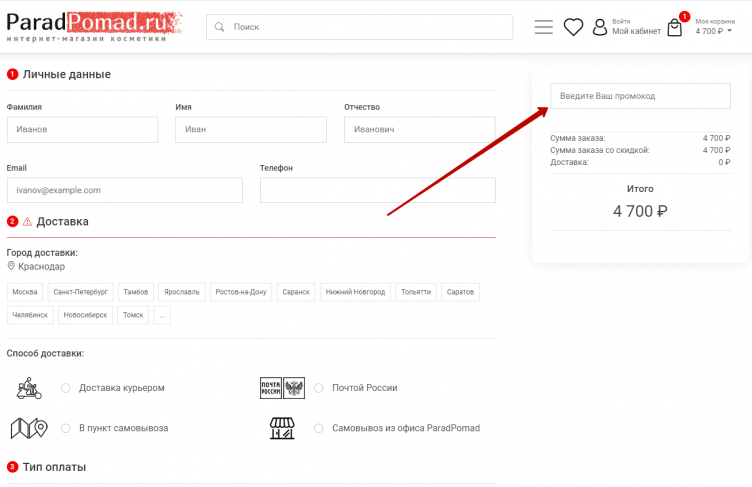Image resolution: width=752 pixels, height=487 pixels.
Task: Open Мой кабинет login link
Action: pos(636,31)
